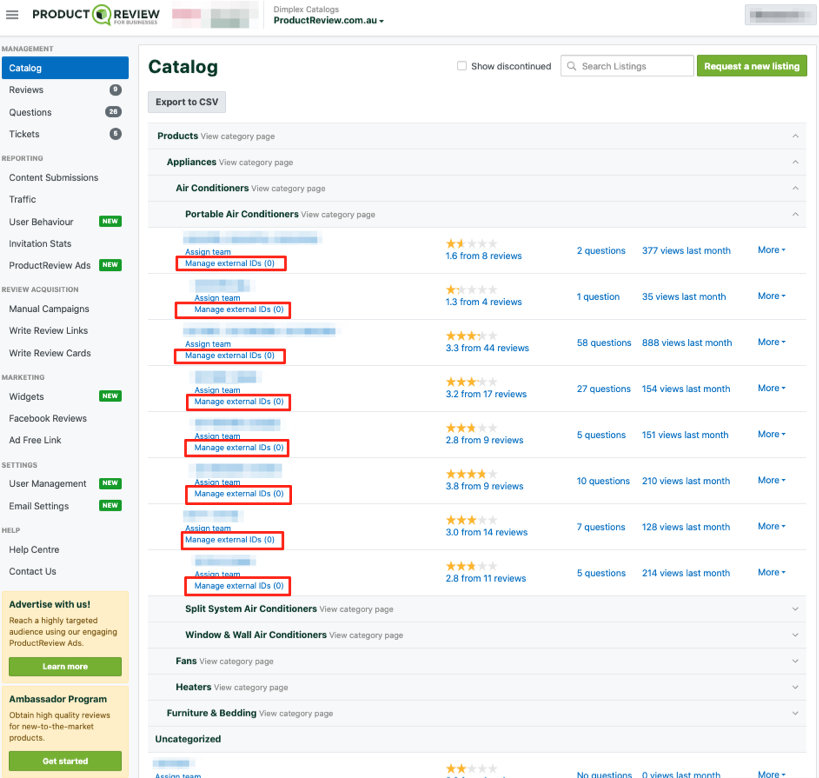
Task: Collapse Portable Air Conditioners section
Action: pyautogui.click(x=795, y=214)
